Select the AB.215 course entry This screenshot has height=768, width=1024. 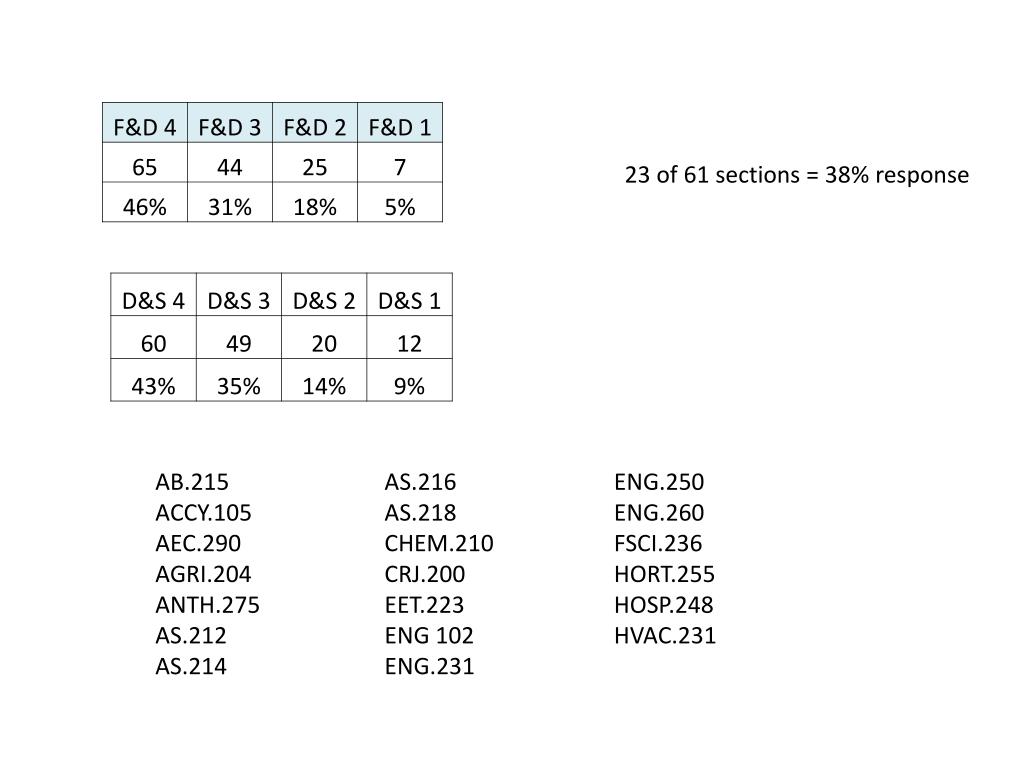192,482
